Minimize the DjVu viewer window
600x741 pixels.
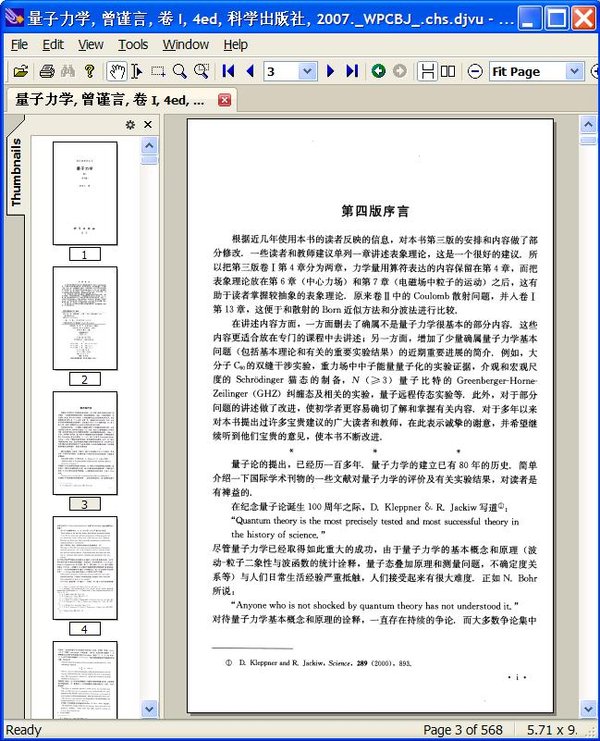click(530, 18)
